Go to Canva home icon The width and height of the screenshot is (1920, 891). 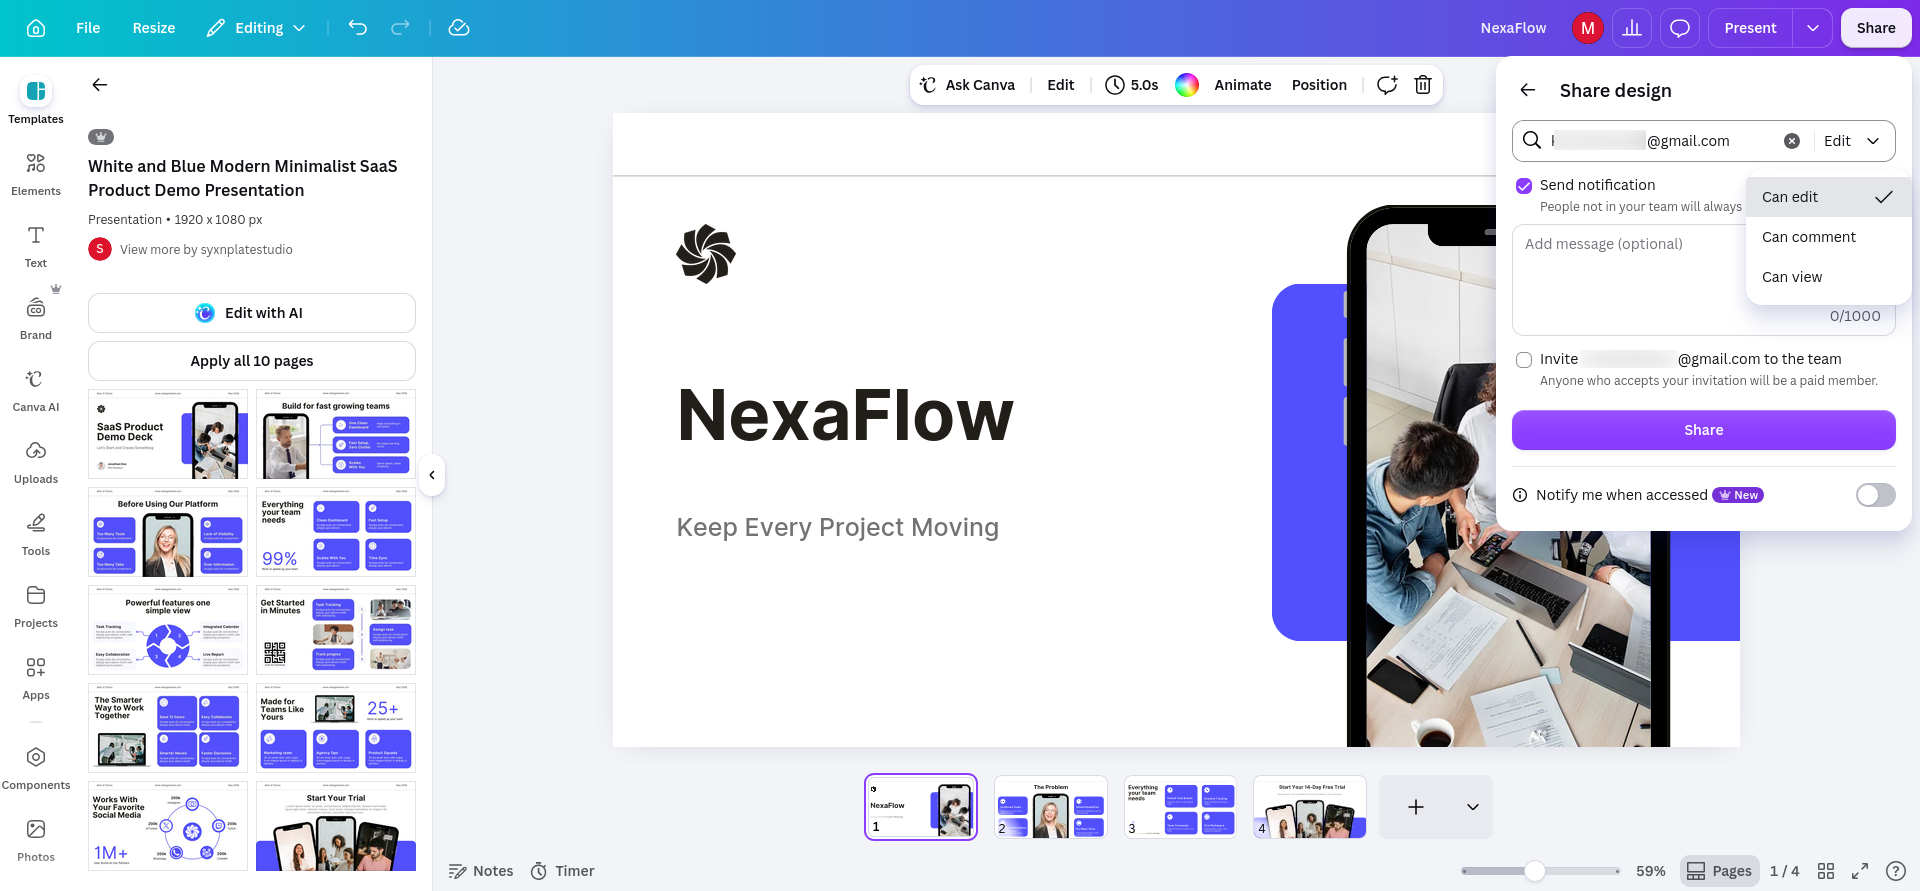(x=36, y=28)
